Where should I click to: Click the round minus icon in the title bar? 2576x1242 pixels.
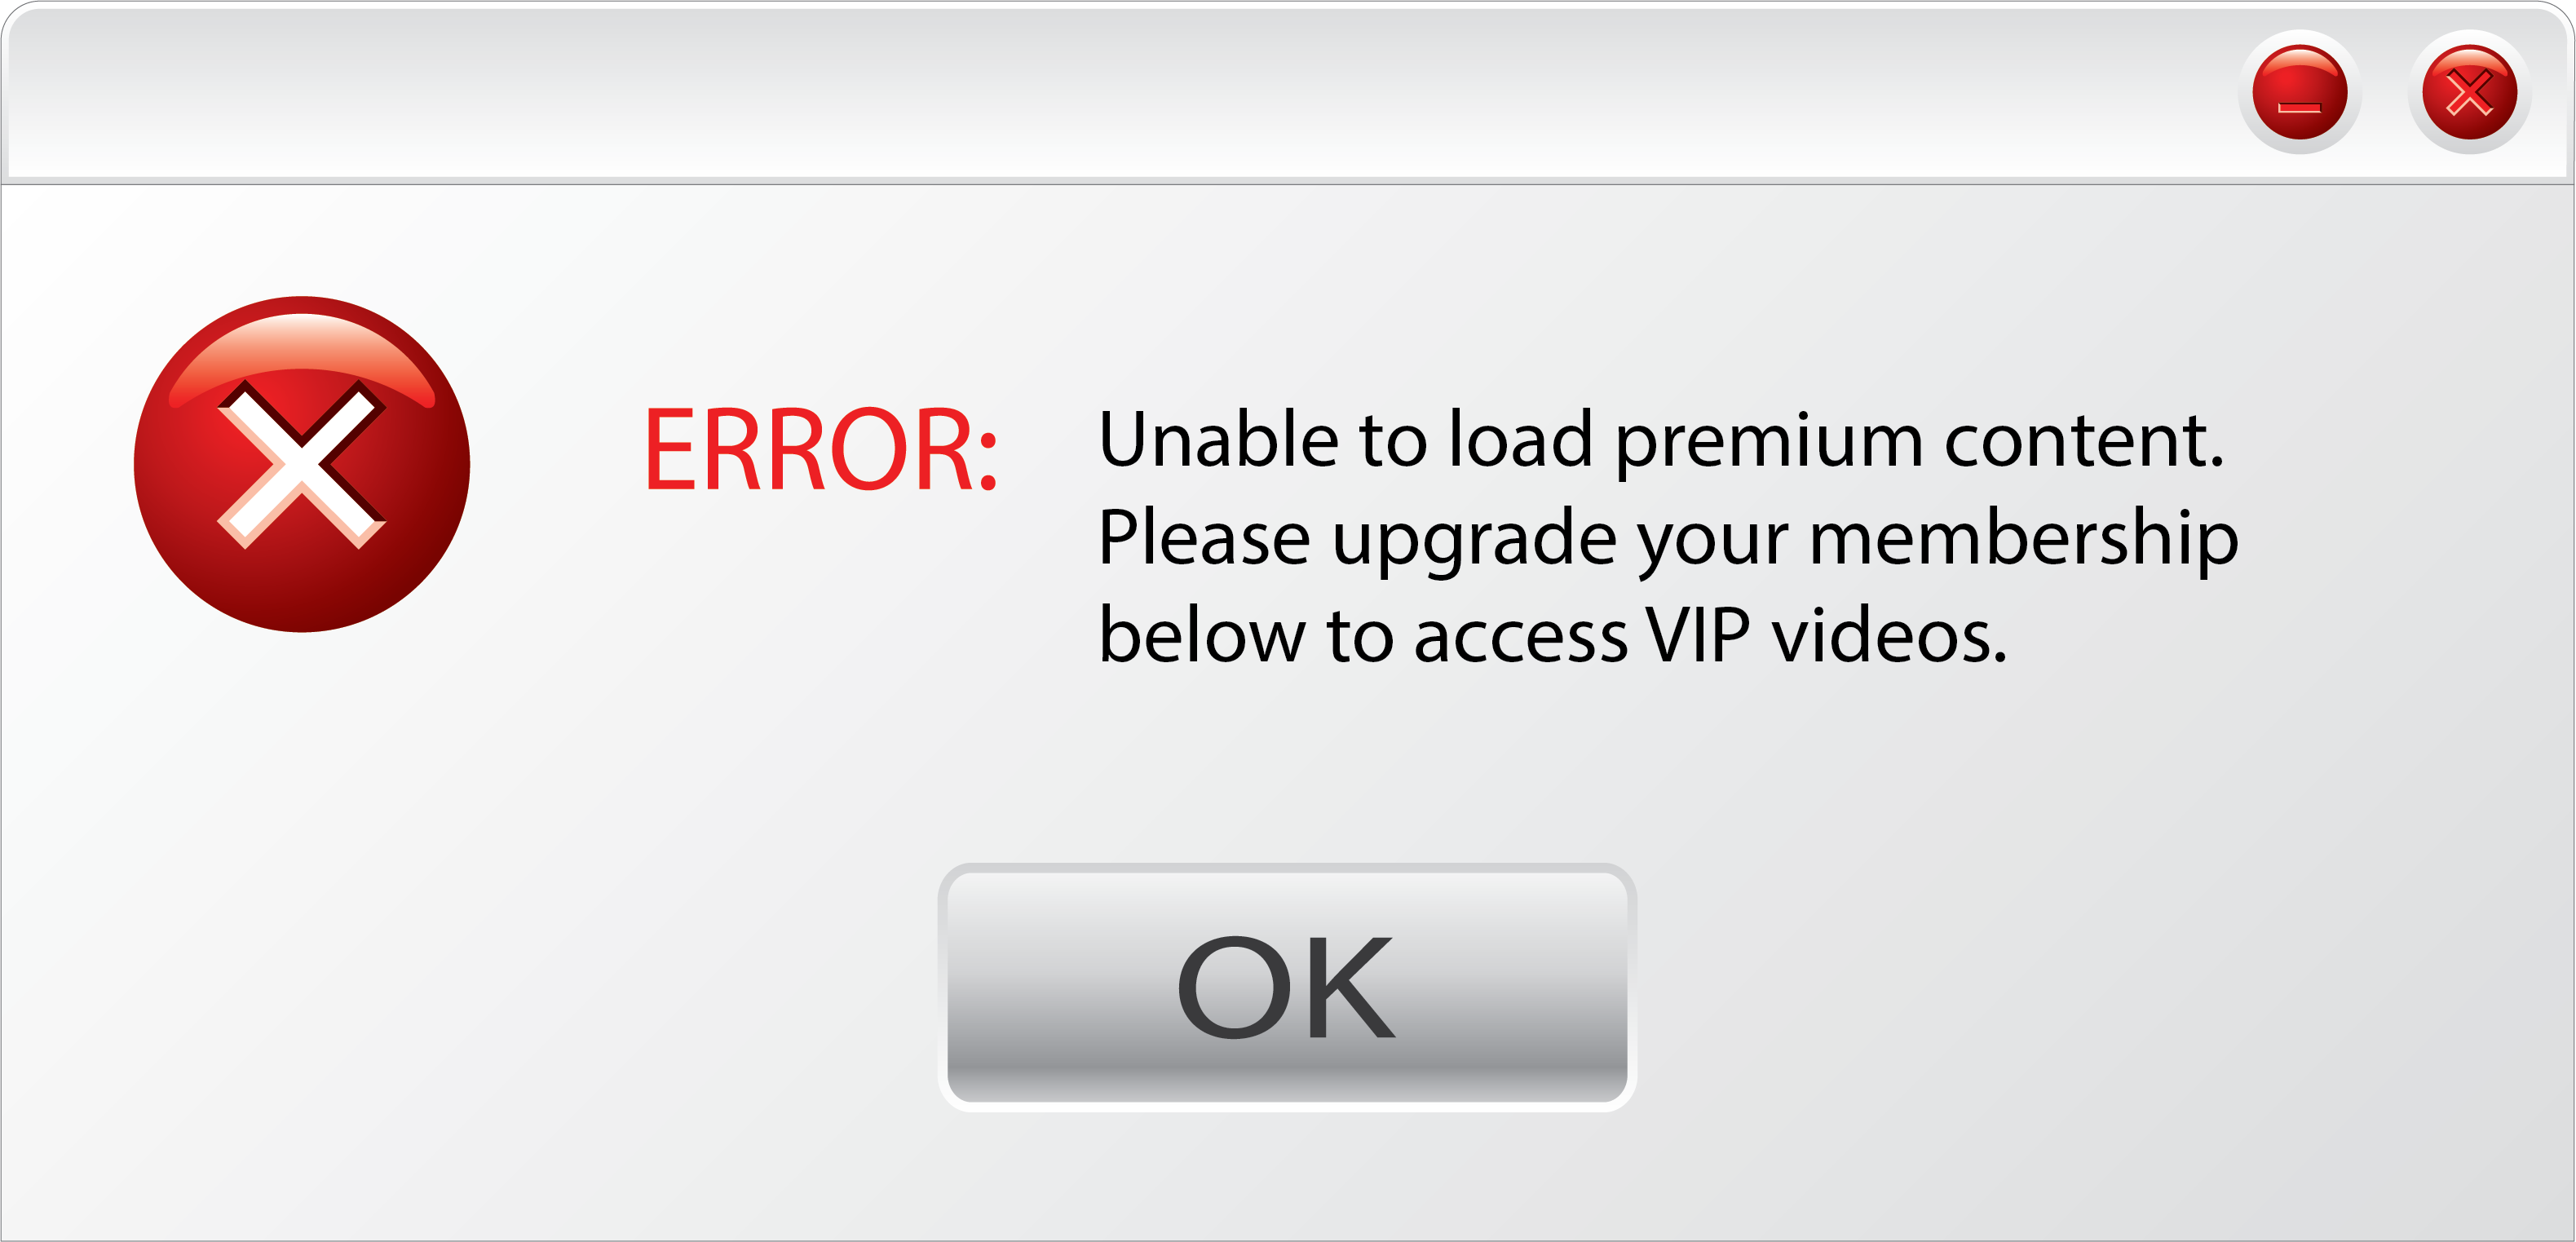[2299, 92]
